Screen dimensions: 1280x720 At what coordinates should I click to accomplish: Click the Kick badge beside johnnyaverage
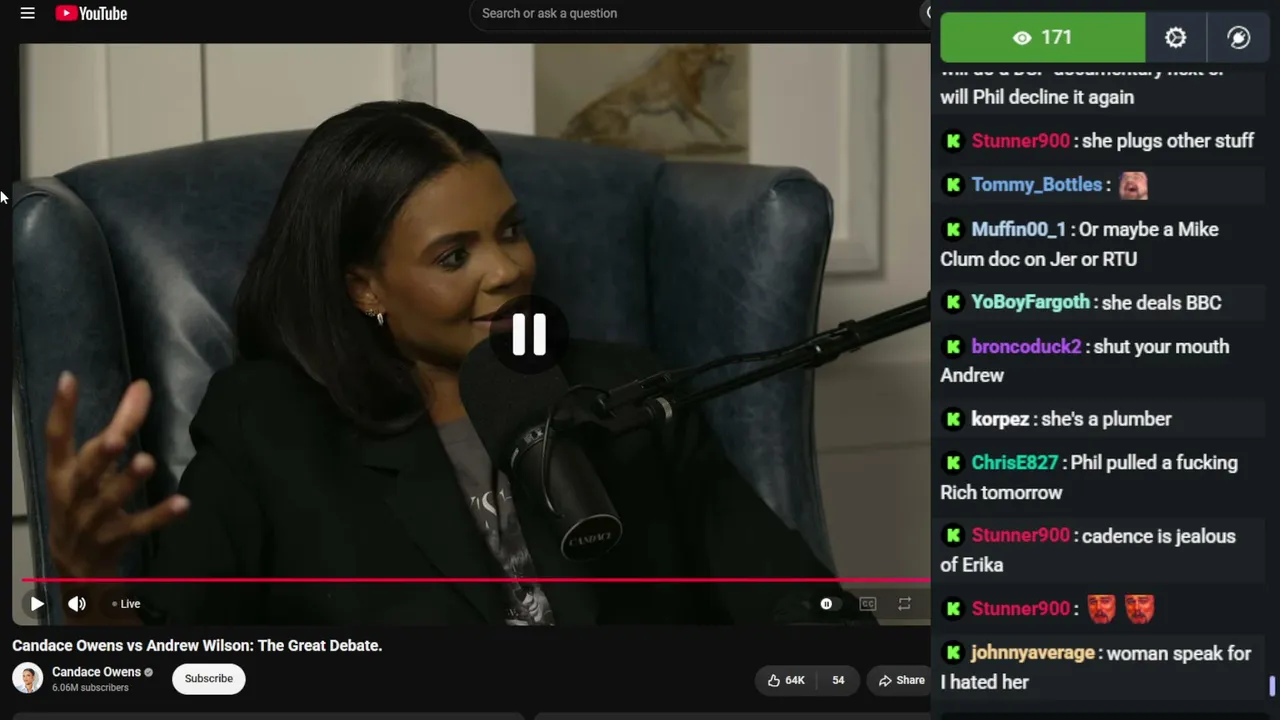tap(953, 653)
